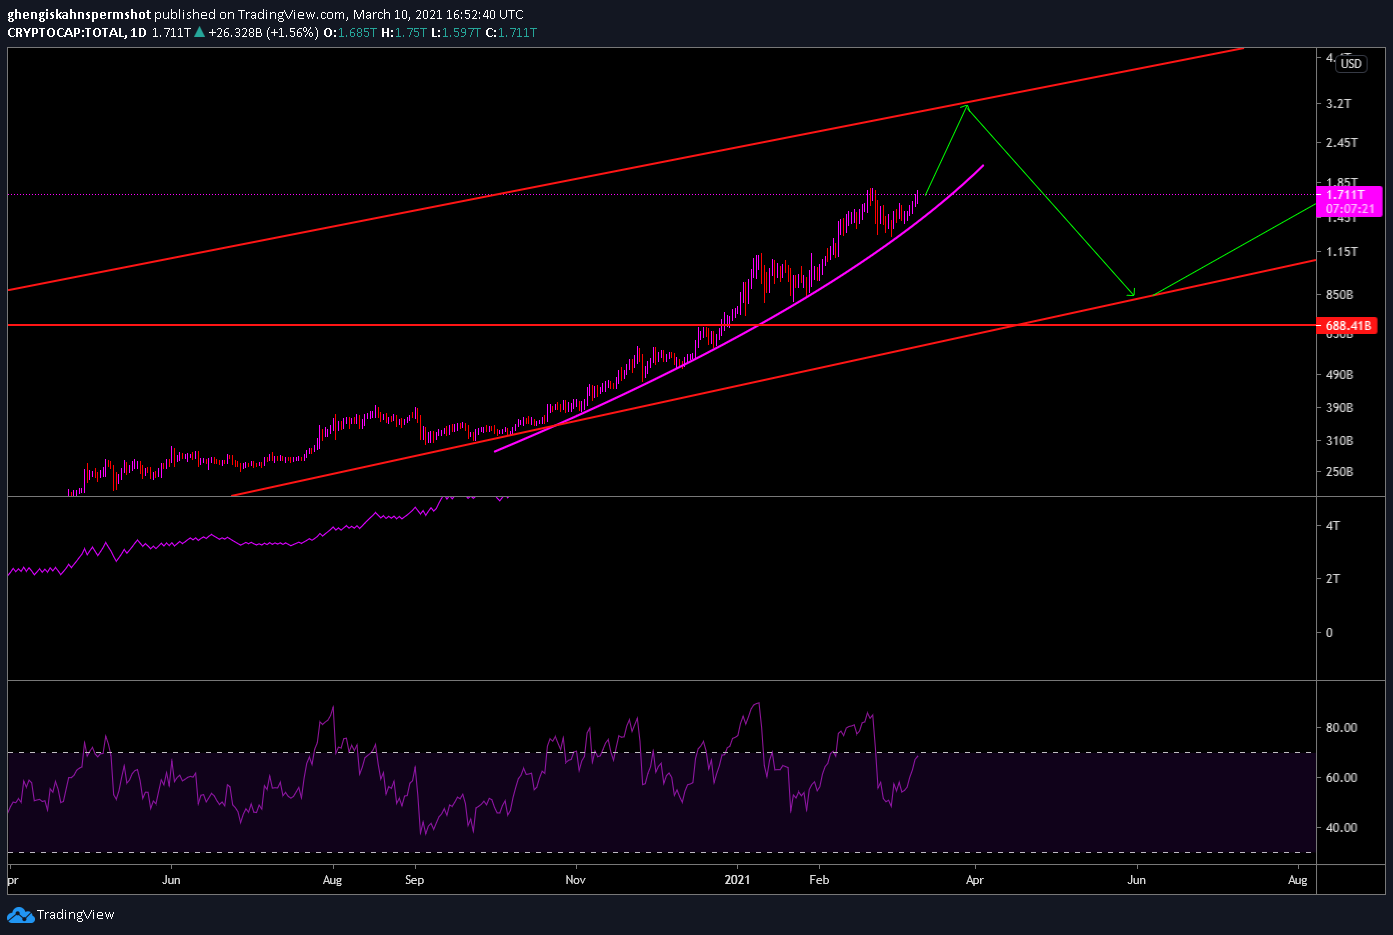The height and width of the screenshot is (935, 1393).
Task: Click the magenta 1.711T current price tag
Action: [1346, 195]
